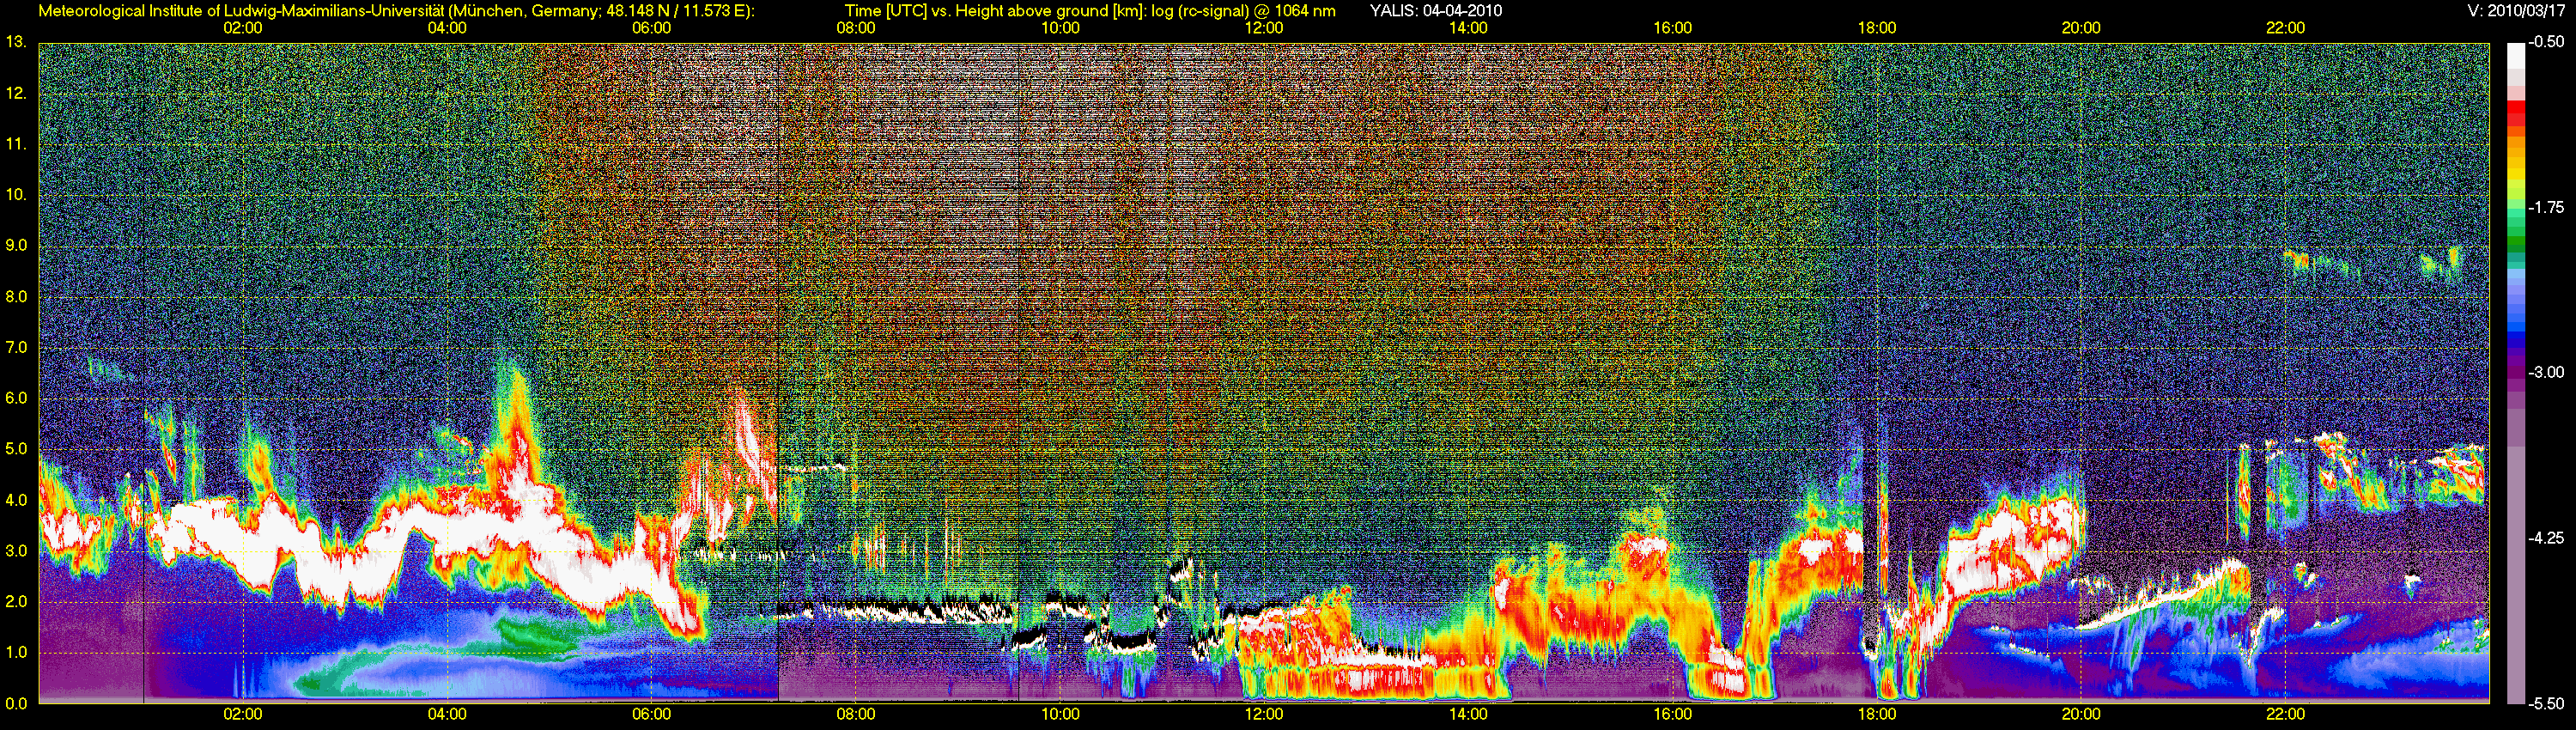Click the -0.50 color scale value
Screen dimensions: 2576x730
[x=2546, y=43]
